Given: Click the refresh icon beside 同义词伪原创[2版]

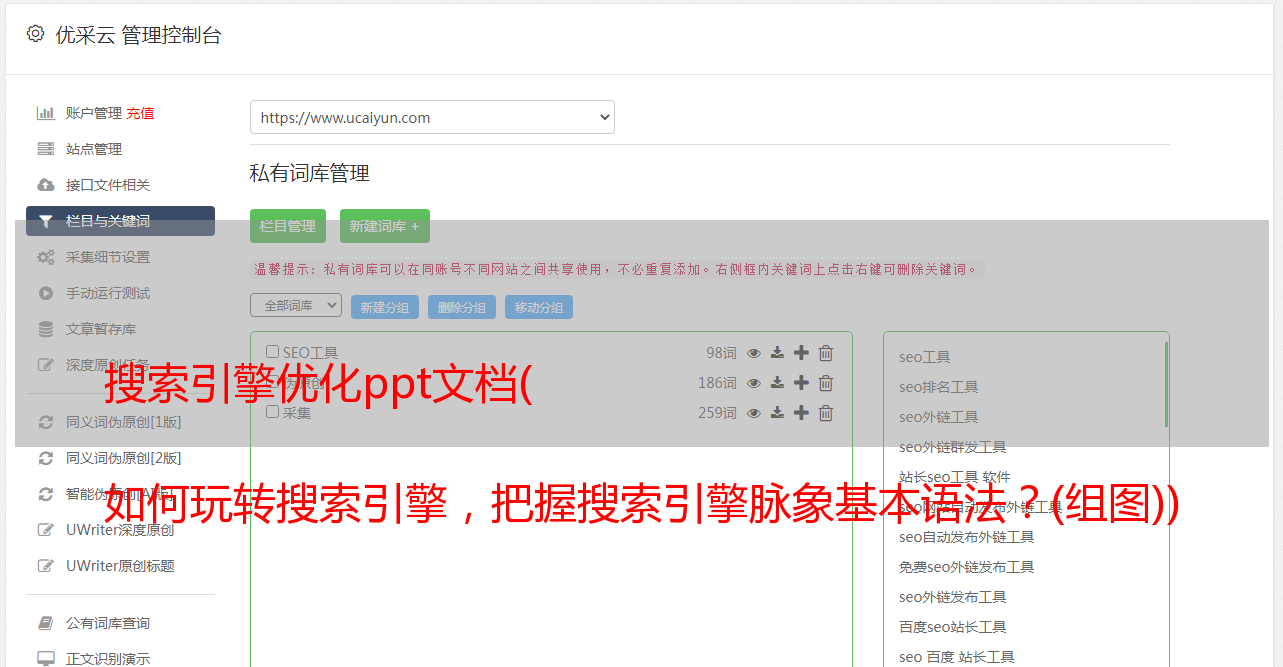Looking at the screenshot, I should pyautogui.click(x=45, y=458).
